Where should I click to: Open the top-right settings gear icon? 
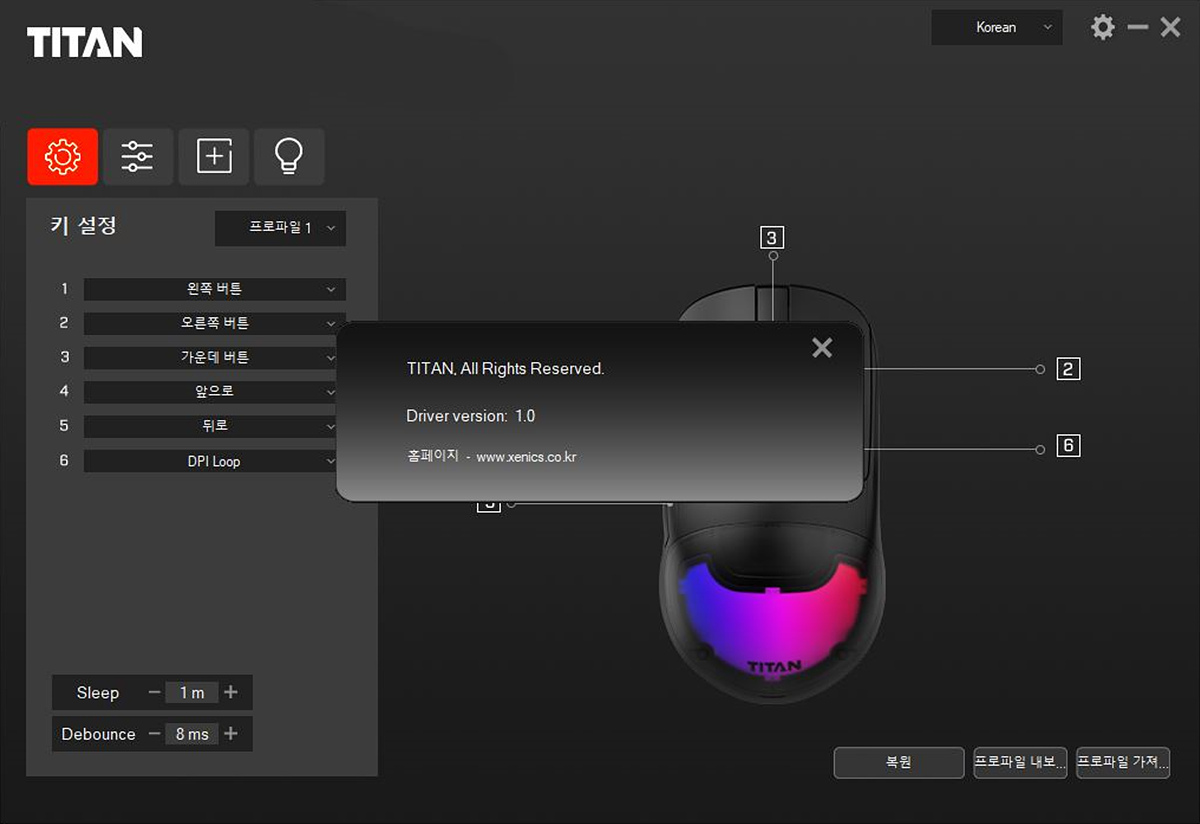click(x=1102, y=27)
